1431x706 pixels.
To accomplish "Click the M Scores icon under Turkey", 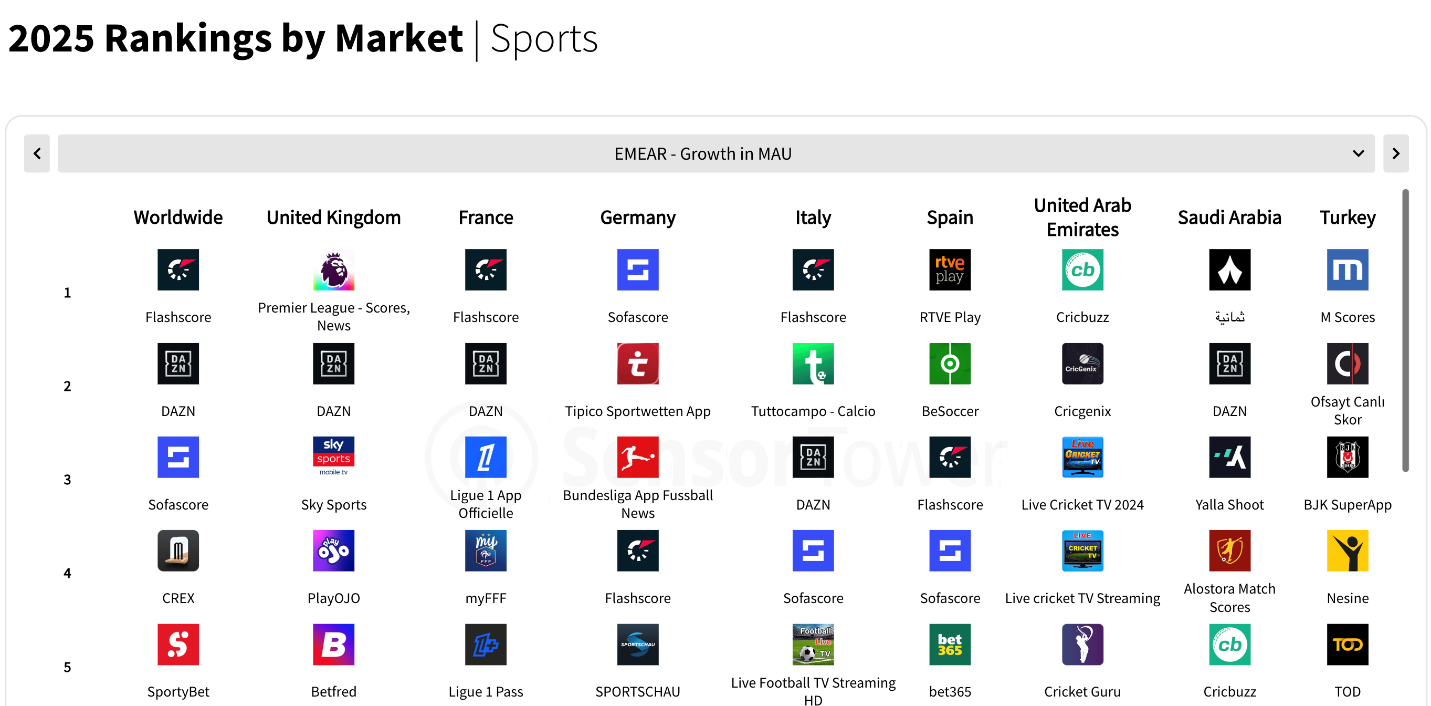I will click(x=1347, y=271).
